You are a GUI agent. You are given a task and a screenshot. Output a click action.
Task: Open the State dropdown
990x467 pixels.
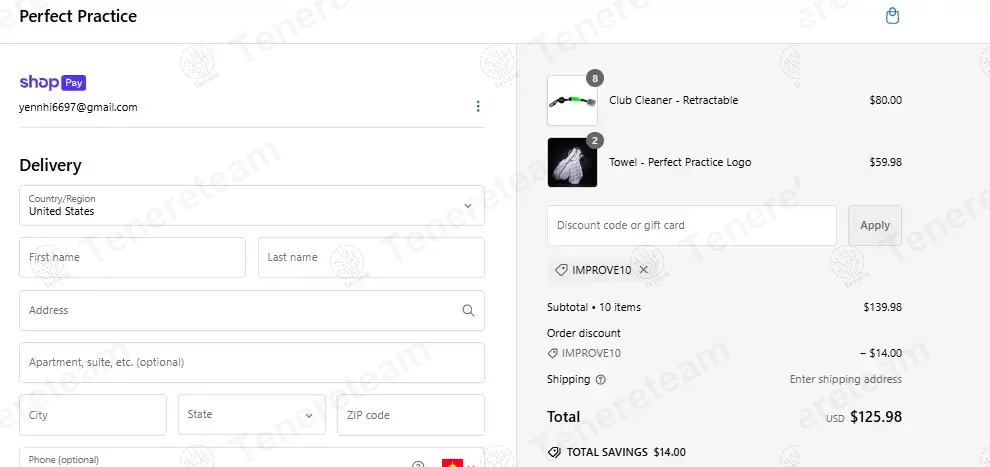tap(252, 415)
